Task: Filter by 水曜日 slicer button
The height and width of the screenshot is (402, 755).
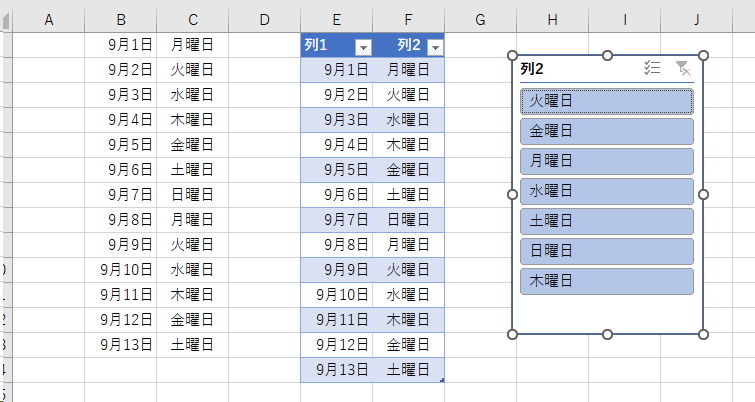Action: tap(606, 191)
